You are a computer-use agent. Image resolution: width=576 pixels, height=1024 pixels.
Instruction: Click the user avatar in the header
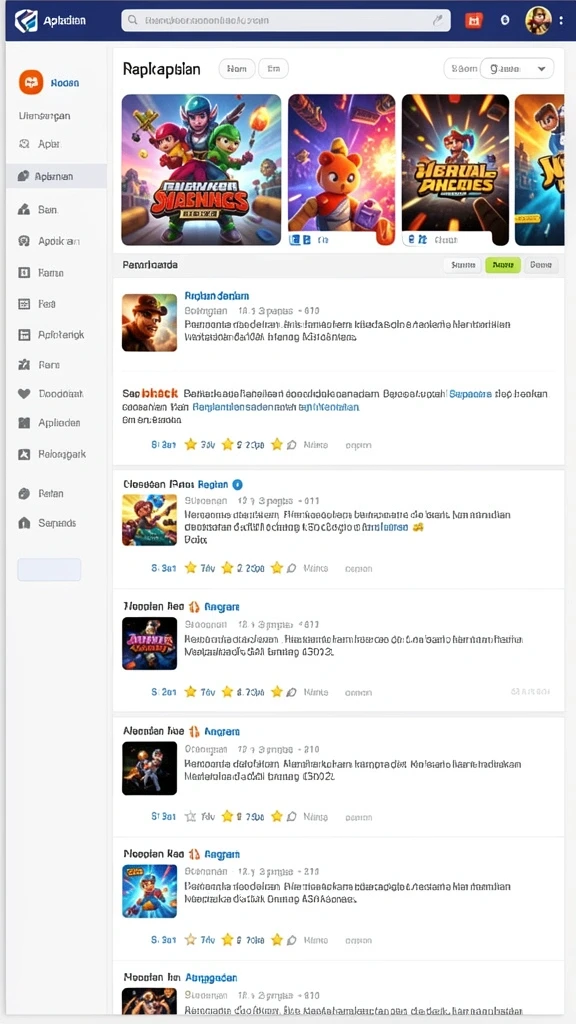coord(538,20)
